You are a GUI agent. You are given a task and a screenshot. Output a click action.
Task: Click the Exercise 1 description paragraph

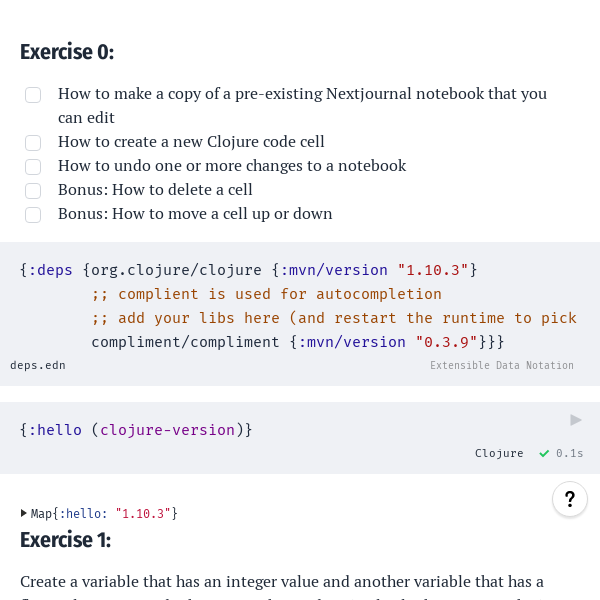click(282, 582)
